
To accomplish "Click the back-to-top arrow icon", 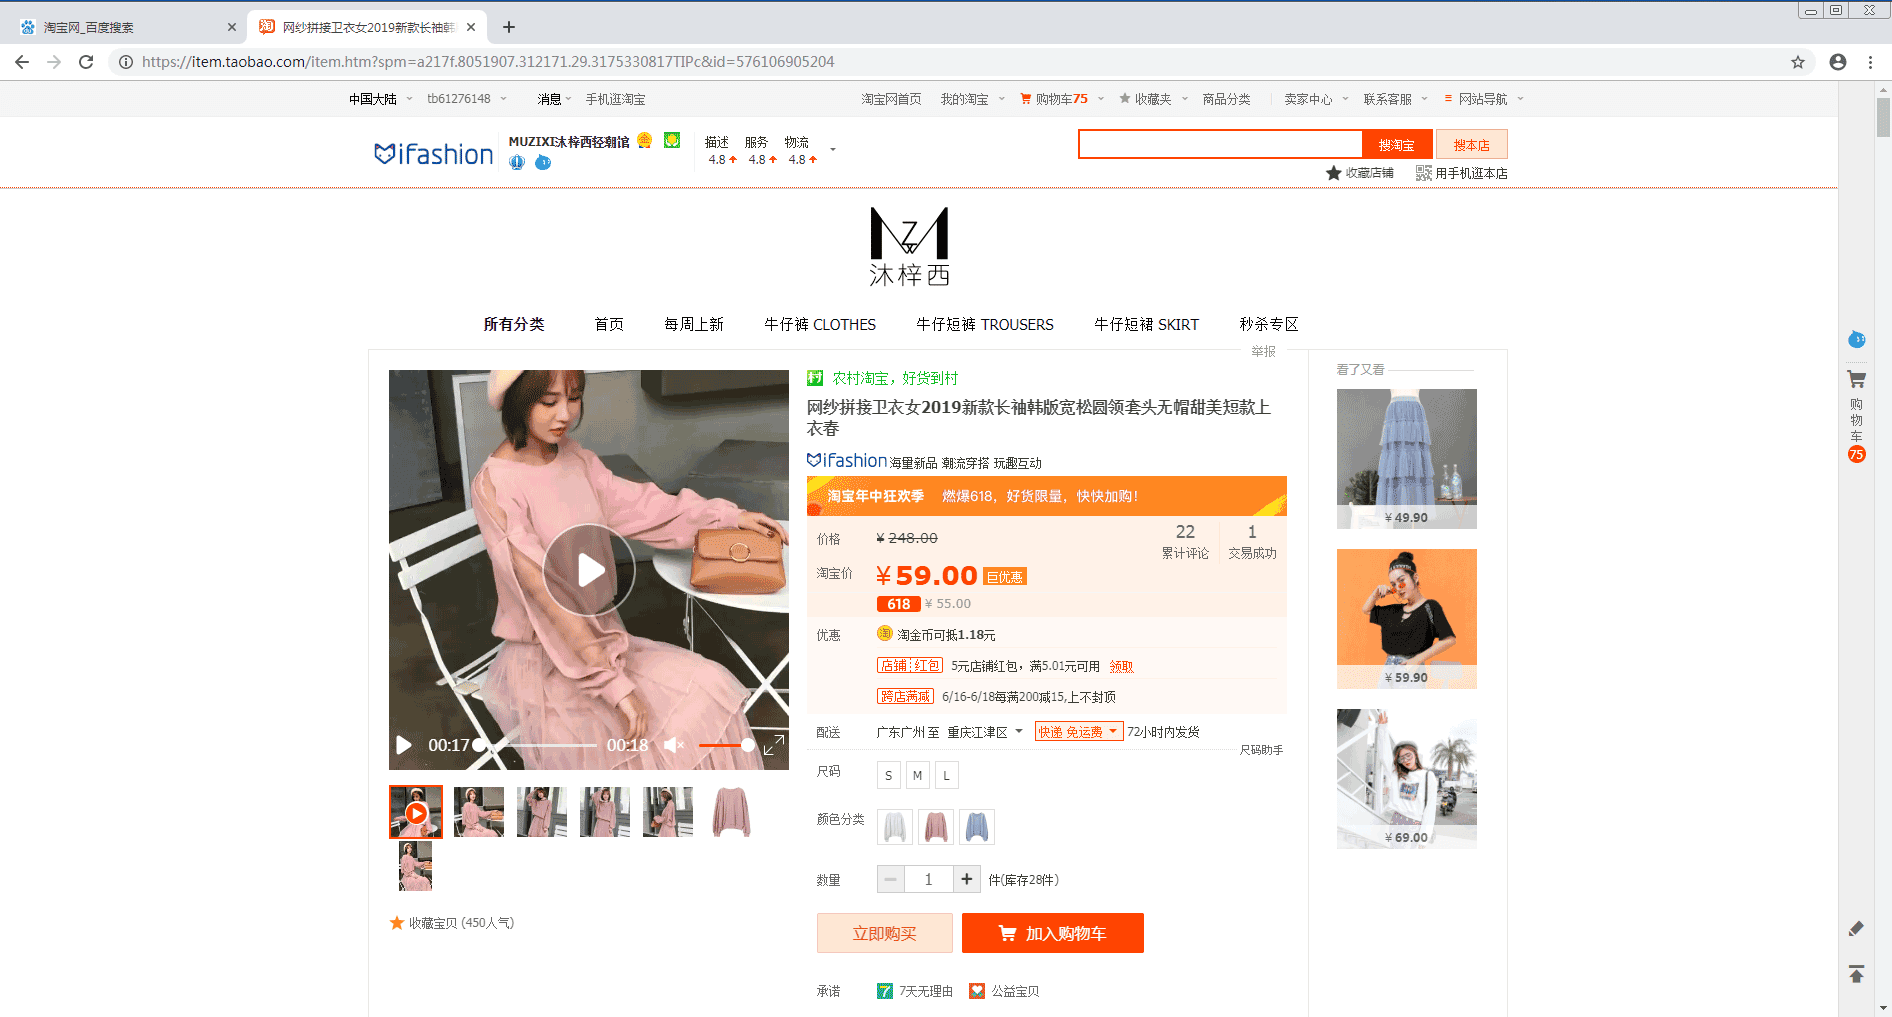I will click(x=1856, y=974).
